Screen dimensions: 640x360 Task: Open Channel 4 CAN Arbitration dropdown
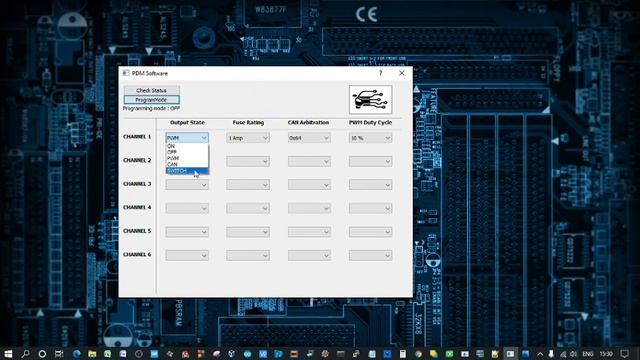309,209
